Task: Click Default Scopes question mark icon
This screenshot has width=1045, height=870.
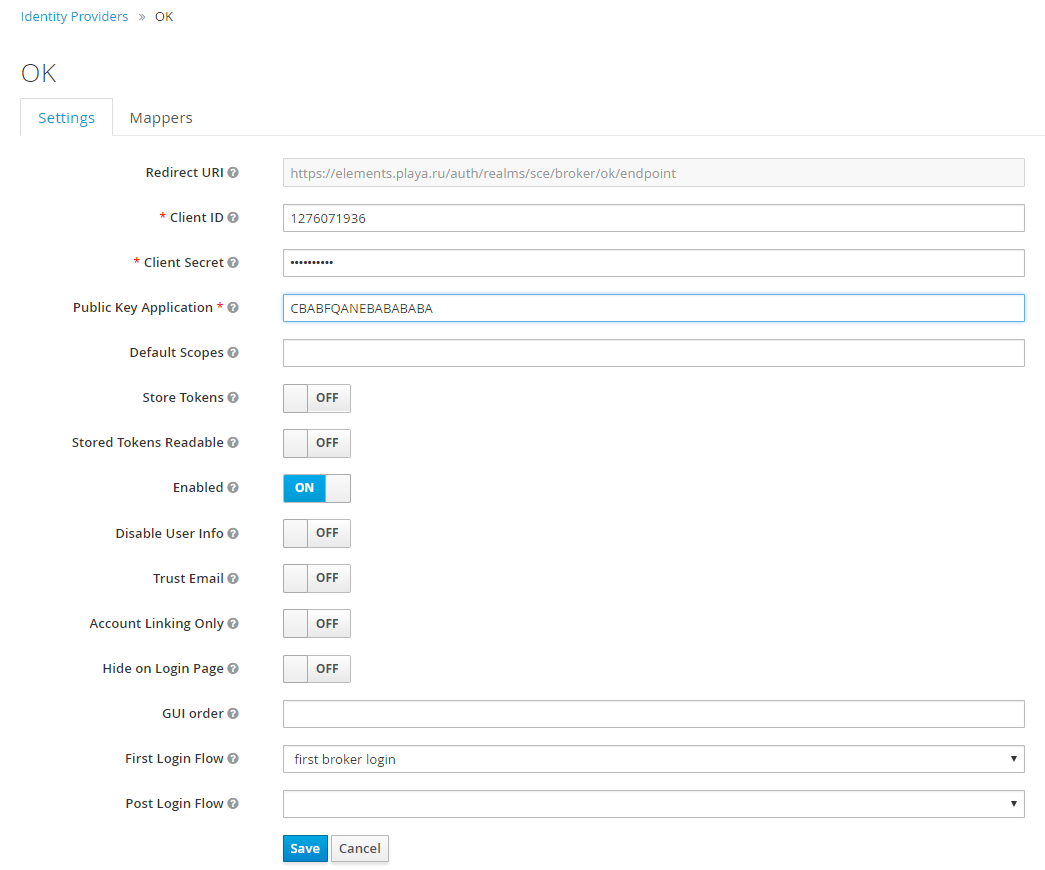Action: coord(233,353)
